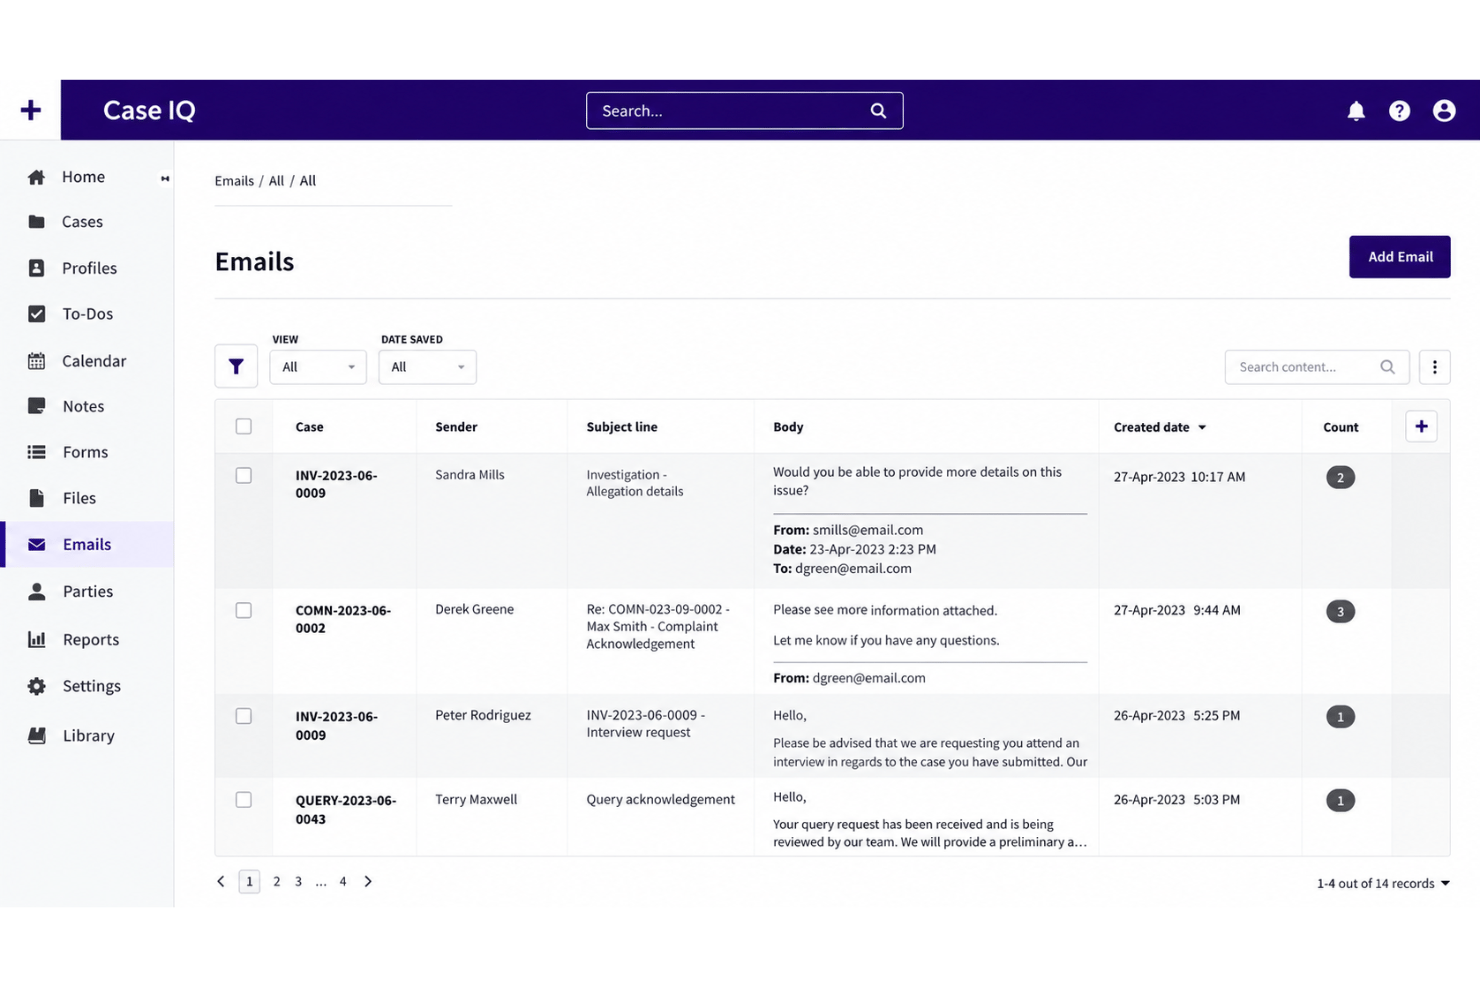
Task: Check the Derek Greene email row
Action: (244, 610)
